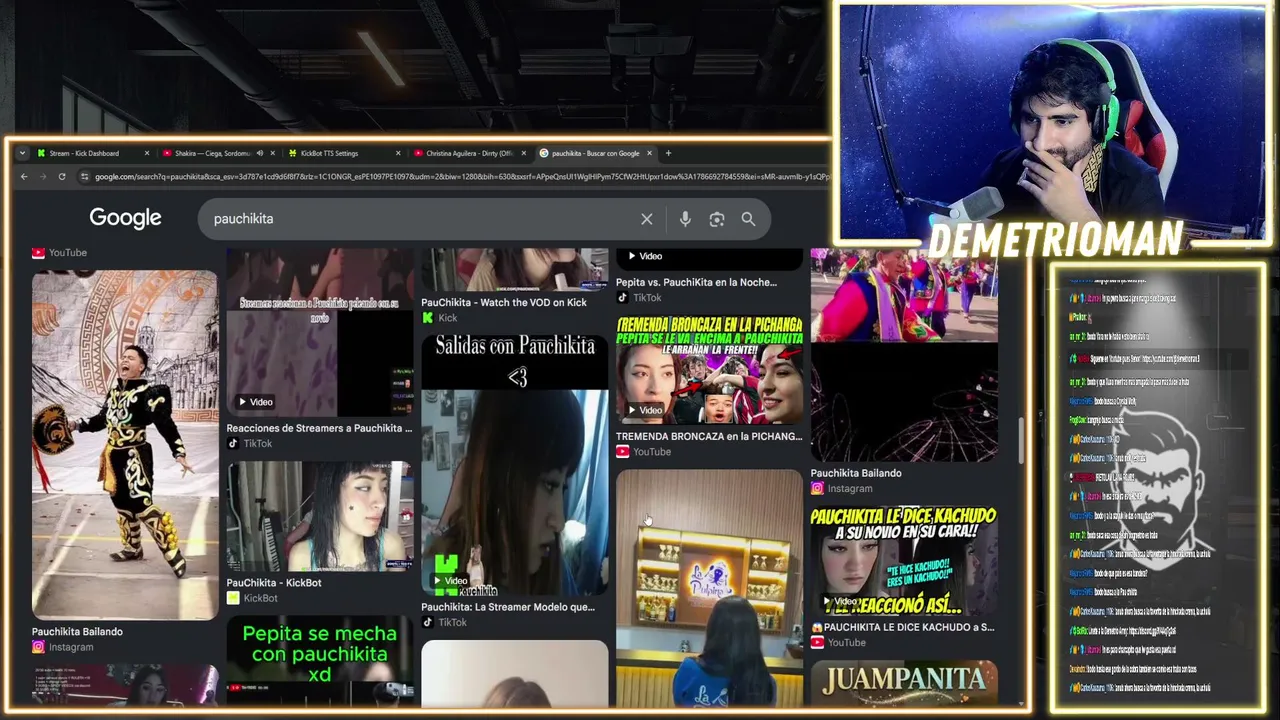This screenshot has width=1280, height=720.
Task: Open the 'PauChikita - KickBot' image thumbnail
Action: click(x=320, y=516)
